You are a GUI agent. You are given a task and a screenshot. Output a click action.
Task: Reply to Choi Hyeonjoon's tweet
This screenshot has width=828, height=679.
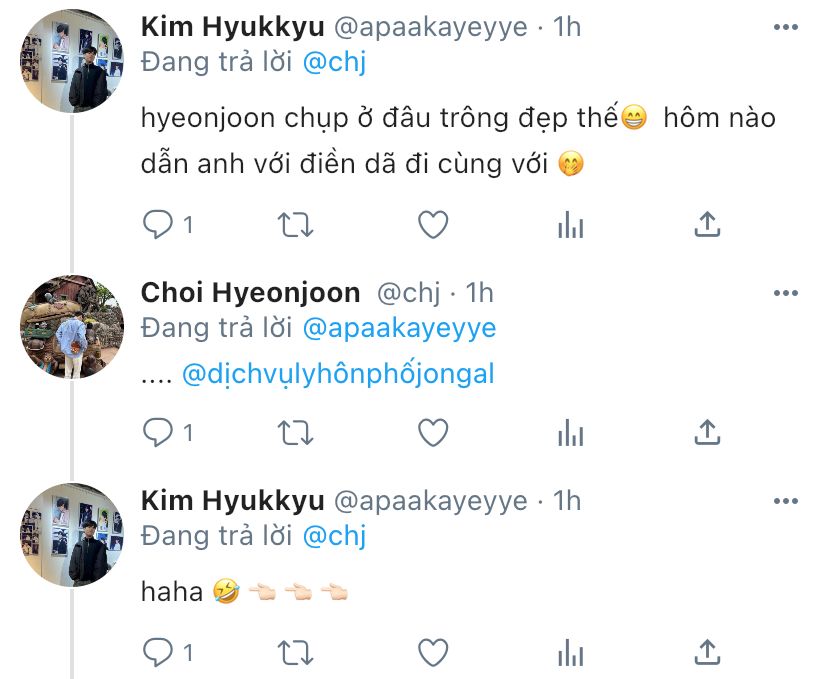[x=158, y=433]
